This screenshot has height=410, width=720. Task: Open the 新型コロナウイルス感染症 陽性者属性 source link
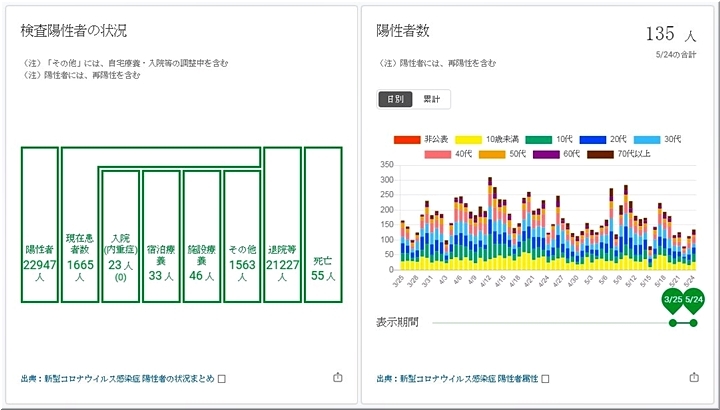tap(456, 379)
